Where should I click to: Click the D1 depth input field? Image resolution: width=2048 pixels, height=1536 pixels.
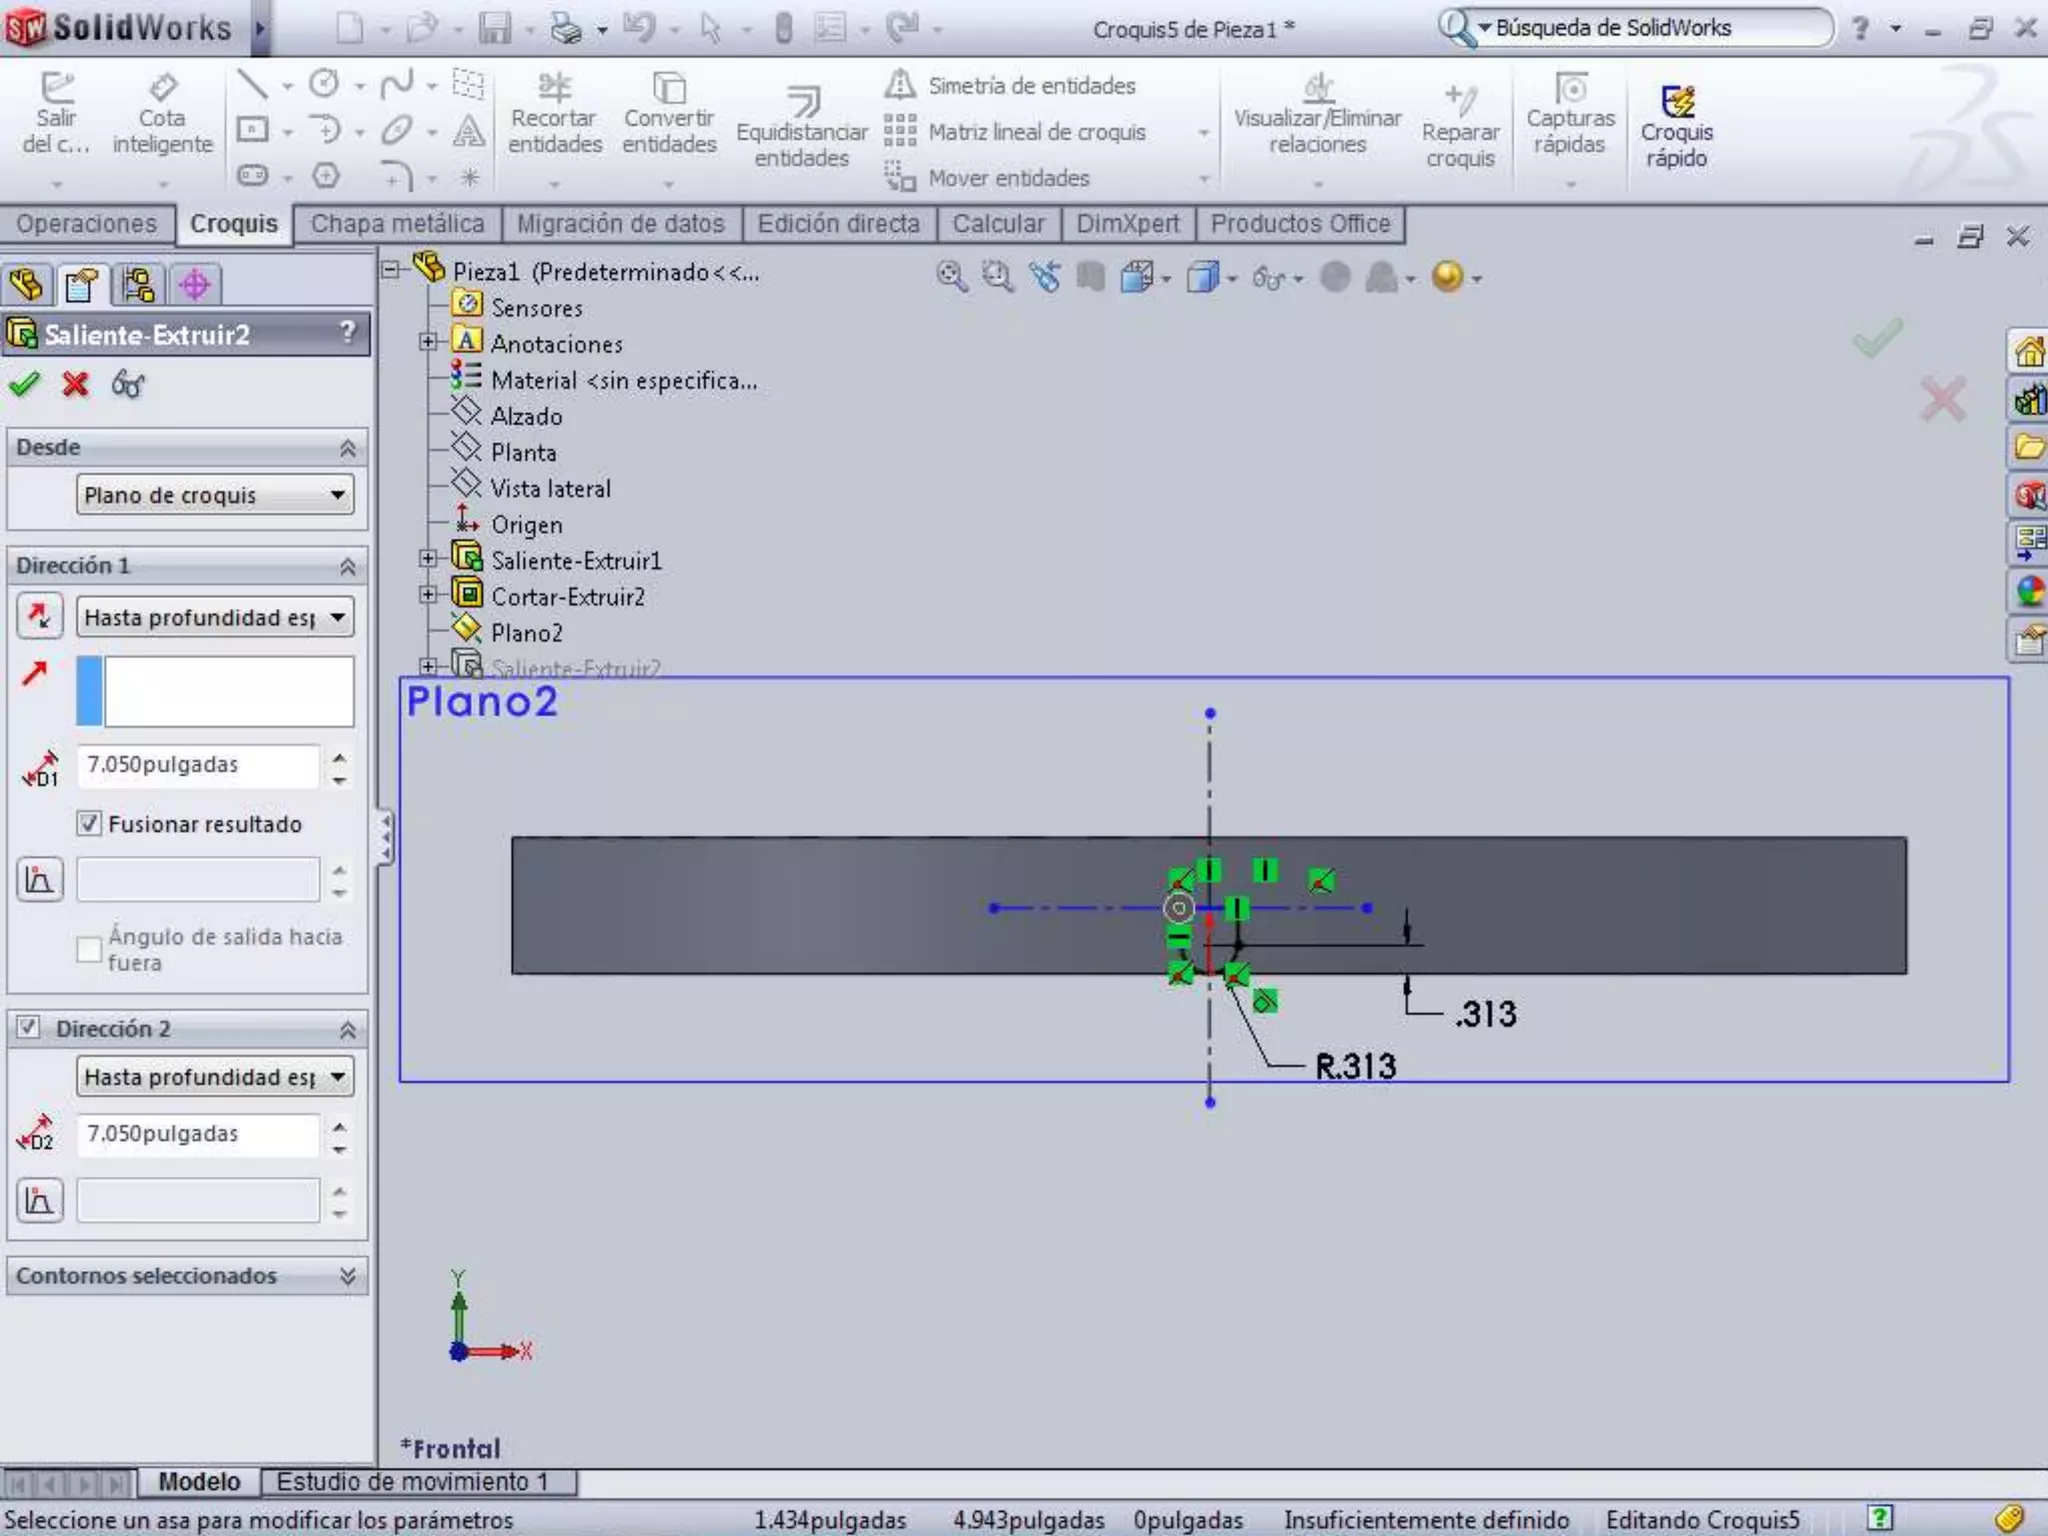pyautogui.click(x=198, y=765)
